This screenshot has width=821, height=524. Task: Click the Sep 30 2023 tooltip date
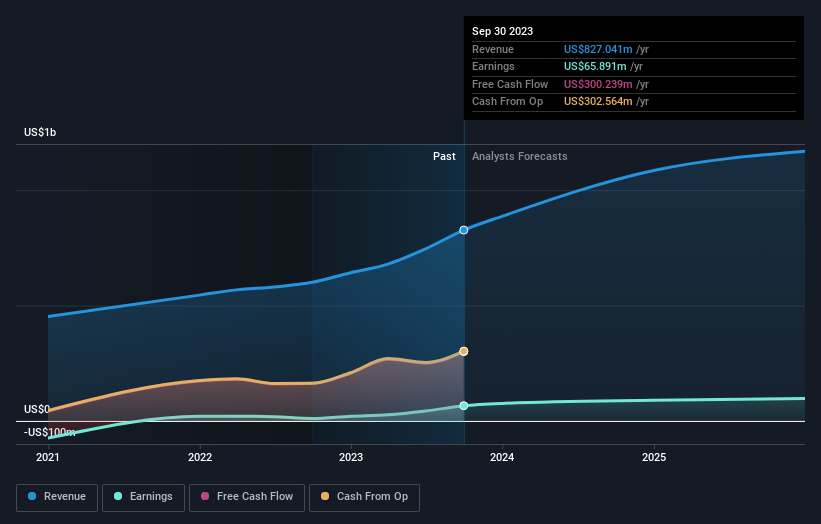coord(502,31)
